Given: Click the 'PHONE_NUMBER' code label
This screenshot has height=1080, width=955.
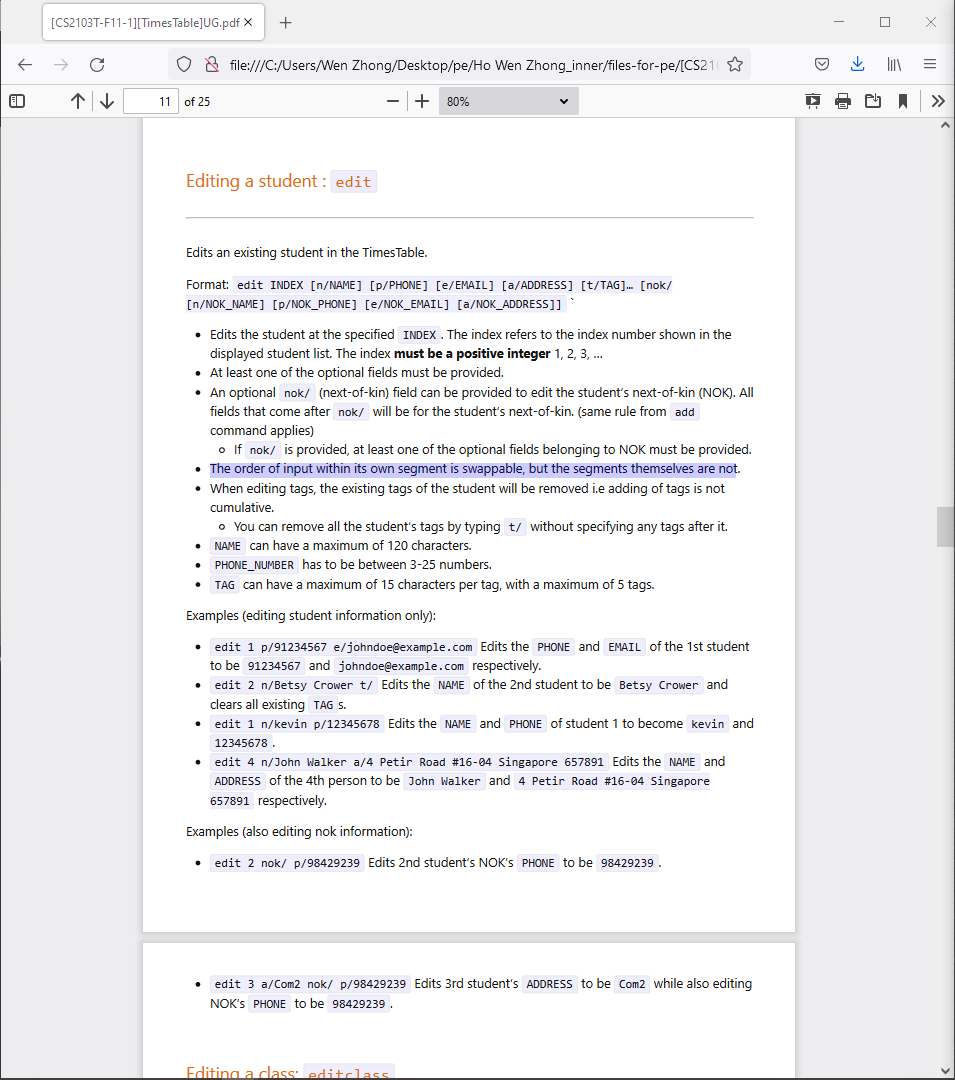Looking at the screenshot, I should 254,565.
